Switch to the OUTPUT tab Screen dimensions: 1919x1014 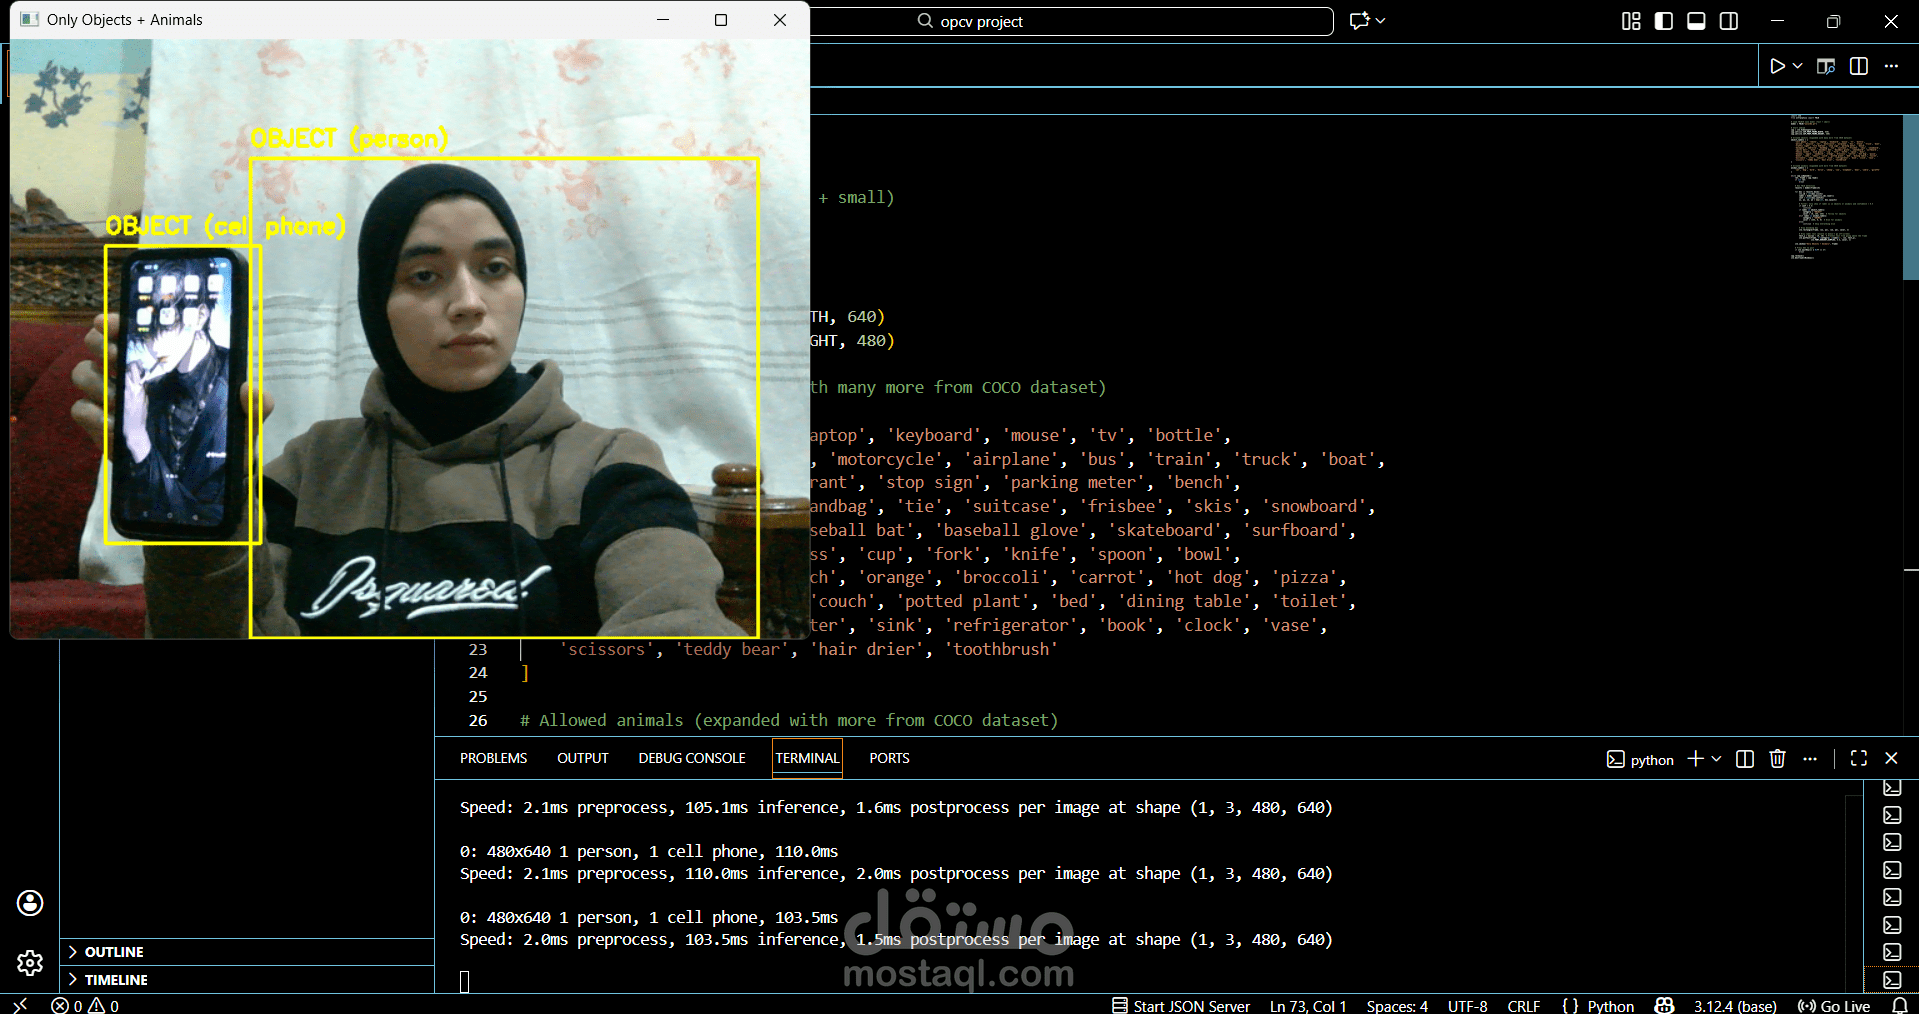tap(583, 758)
